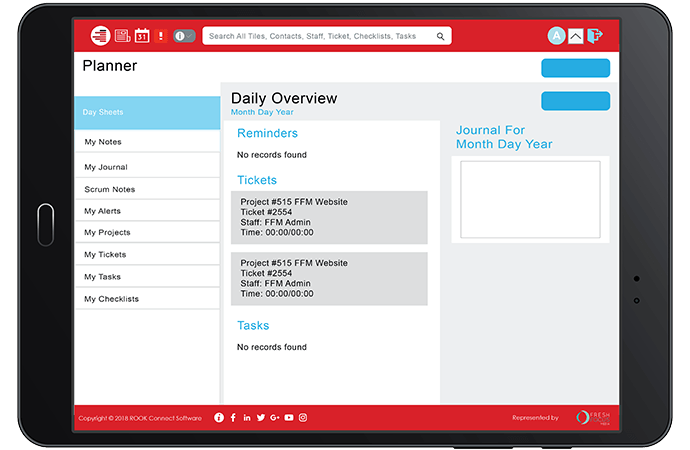Open Scrum Notes in the sidebar
Image resolution: width=690 pixels, height=450 pixels.
tap(147, 189)
